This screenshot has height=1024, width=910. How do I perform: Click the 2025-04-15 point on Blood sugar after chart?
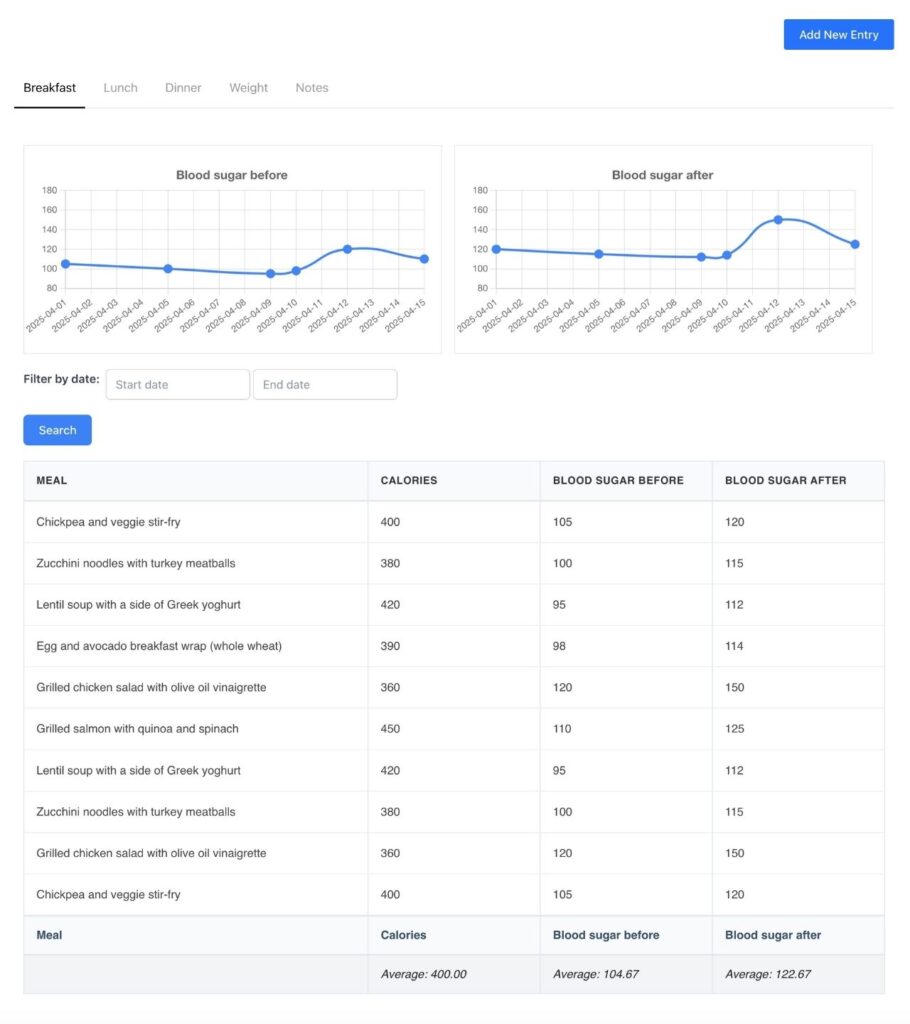click(855, 244)
